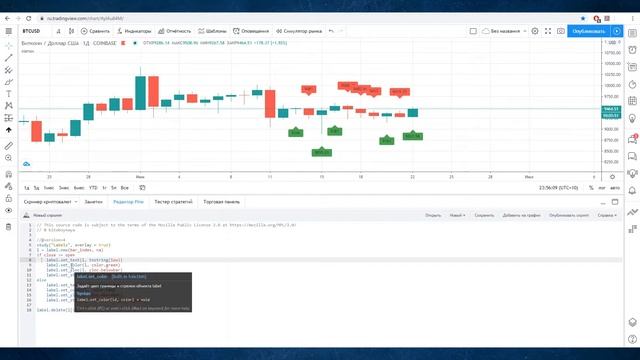
Task: Toggle percent scale on price axis
Action: 591,188
